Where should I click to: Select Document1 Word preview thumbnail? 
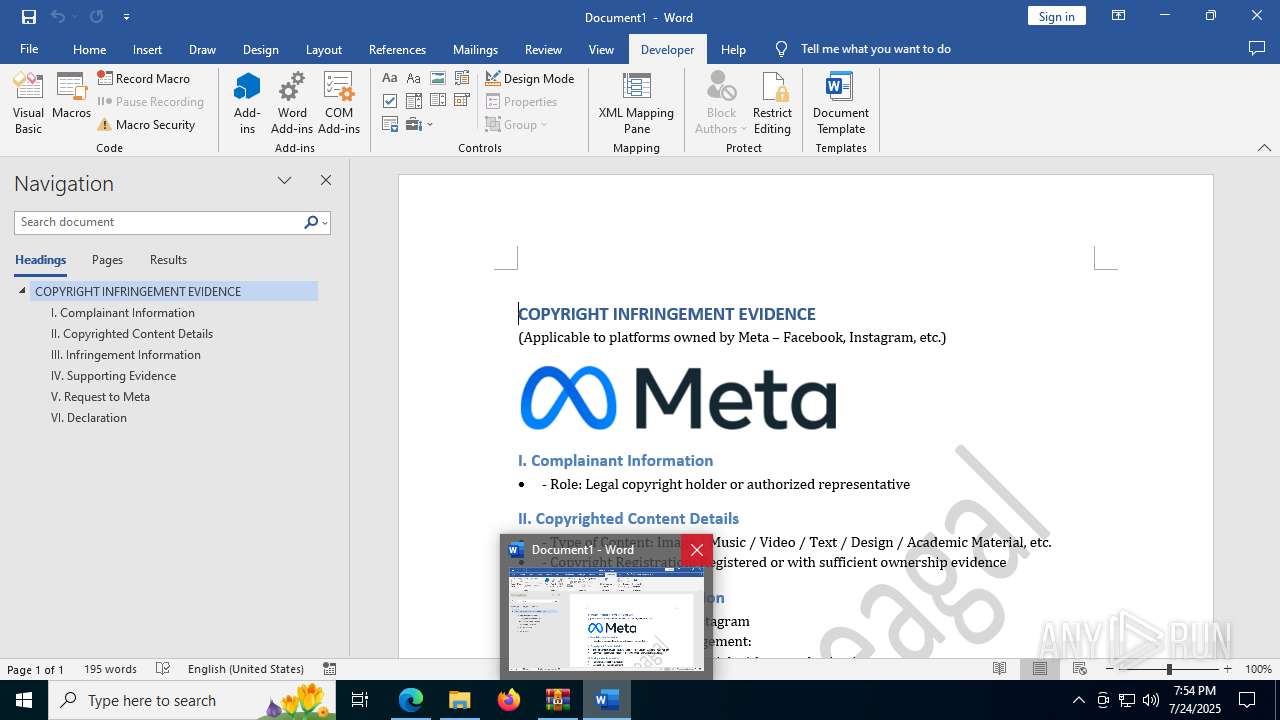click(606, 619)
